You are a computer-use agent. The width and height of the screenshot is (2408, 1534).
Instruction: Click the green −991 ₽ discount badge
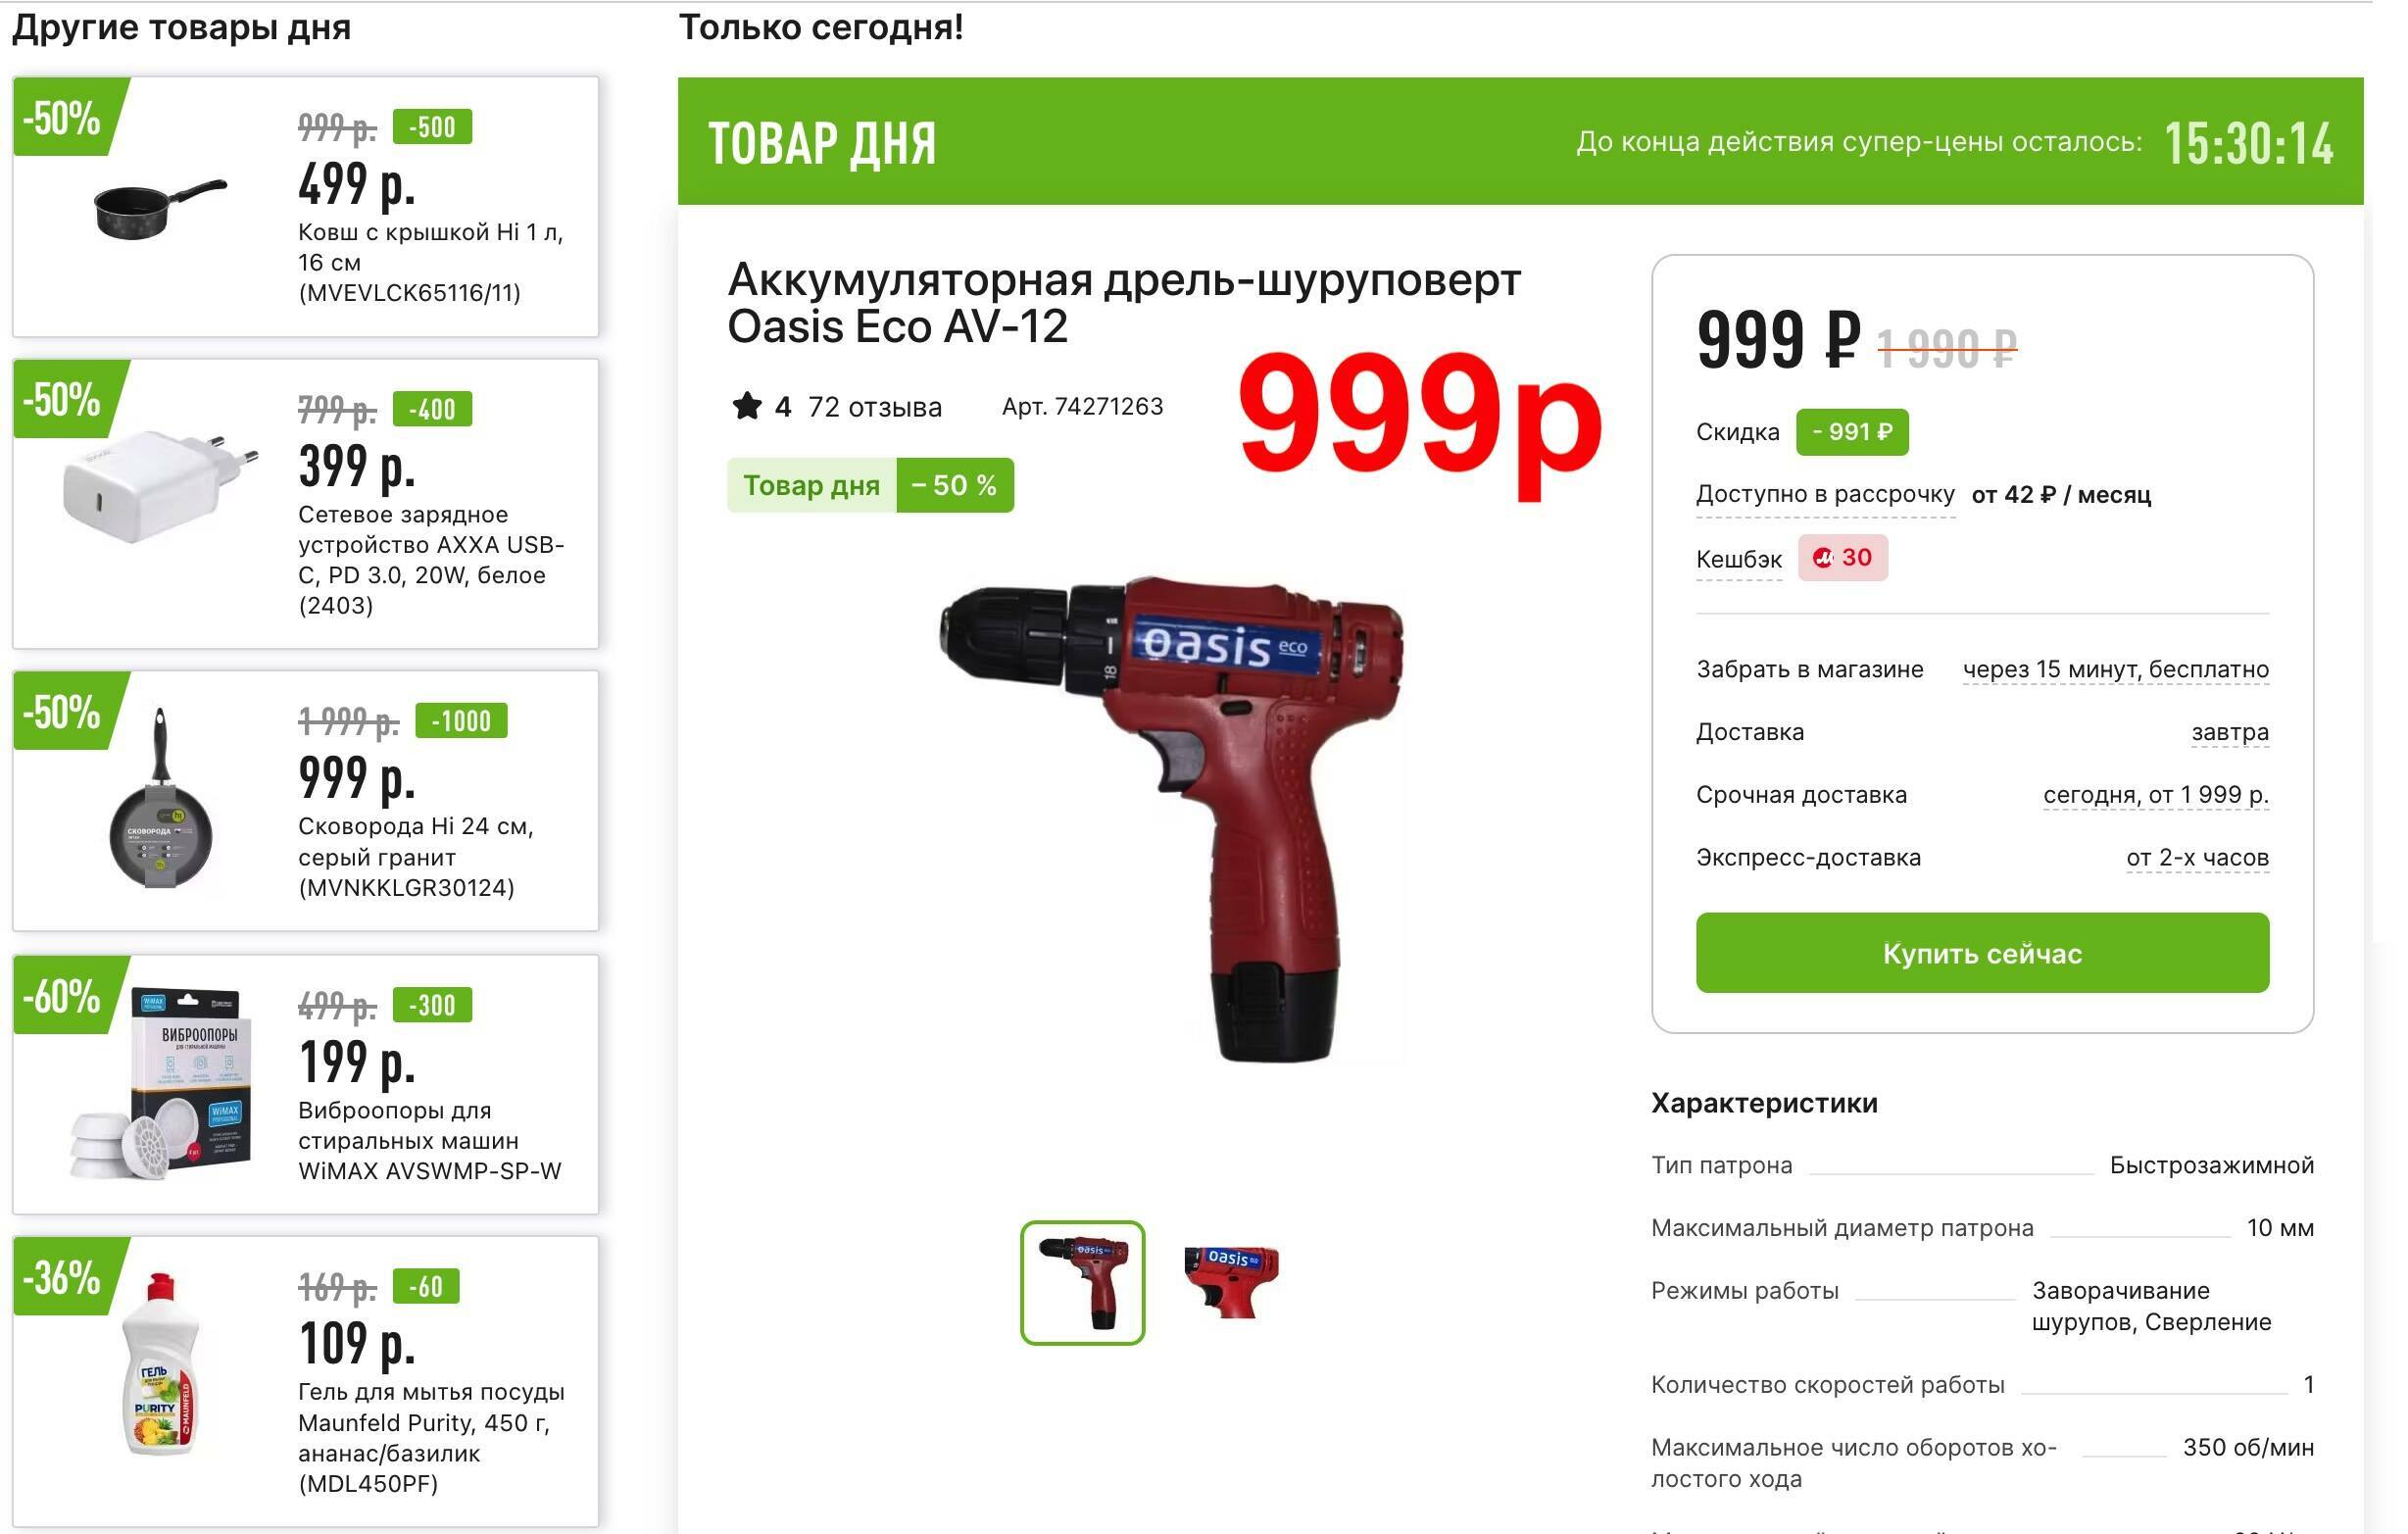coord(1851,432)
